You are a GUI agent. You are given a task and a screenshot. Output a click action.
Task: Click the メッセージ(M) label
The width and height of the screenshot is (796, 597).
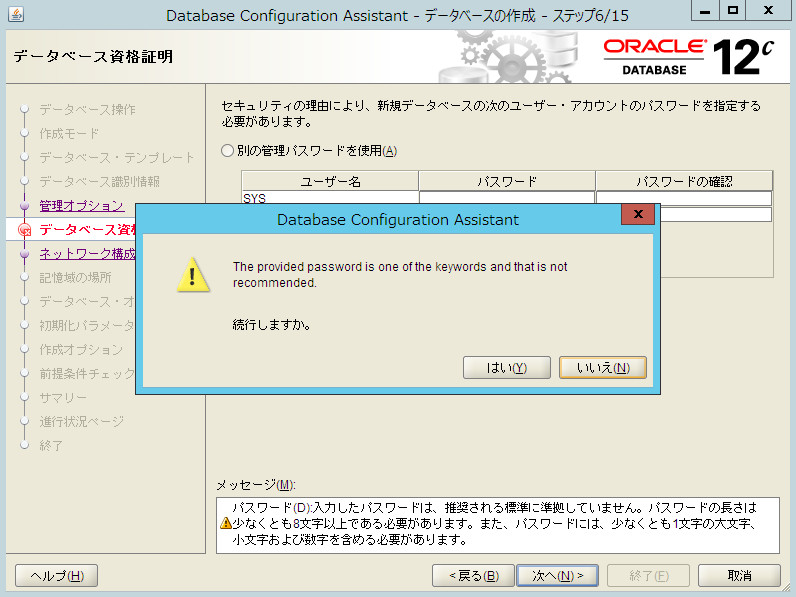255,485
